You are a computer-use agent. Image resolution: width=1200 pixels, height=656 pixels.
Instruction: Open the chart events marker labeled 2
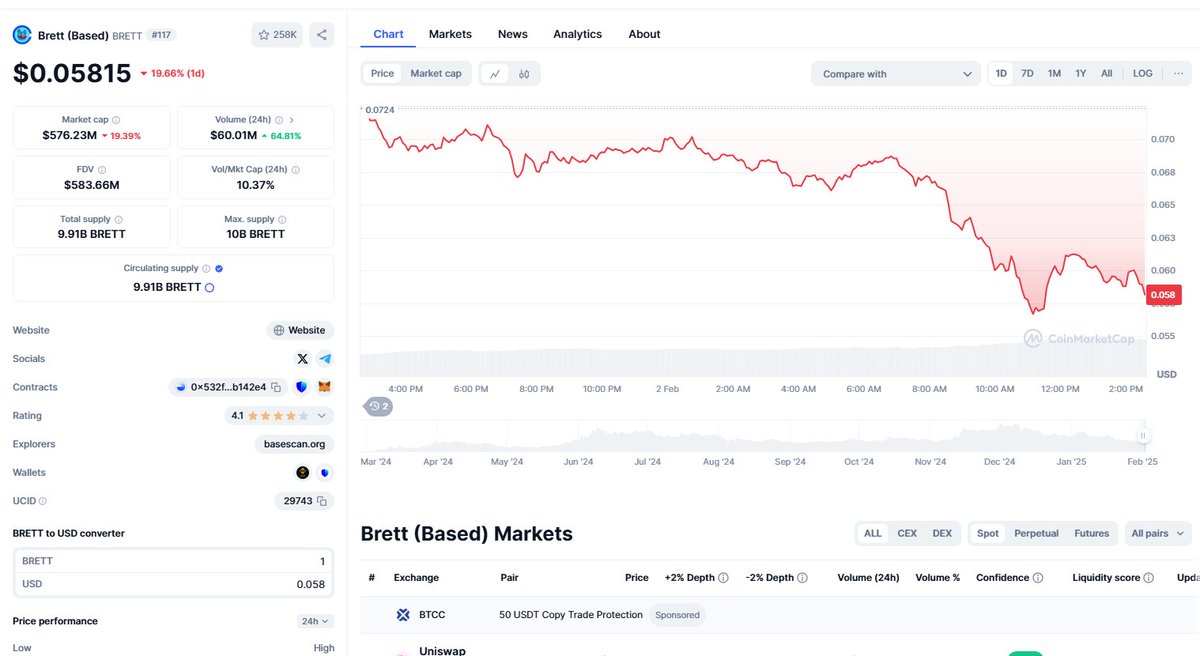[x=378, y=406]
